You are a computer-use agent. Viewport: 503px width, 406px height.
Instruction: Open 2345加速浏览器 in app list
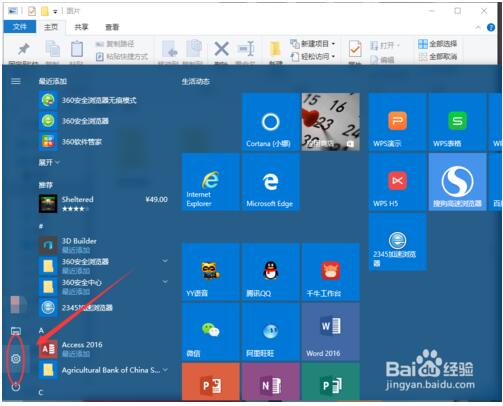[x=103, y=307]
